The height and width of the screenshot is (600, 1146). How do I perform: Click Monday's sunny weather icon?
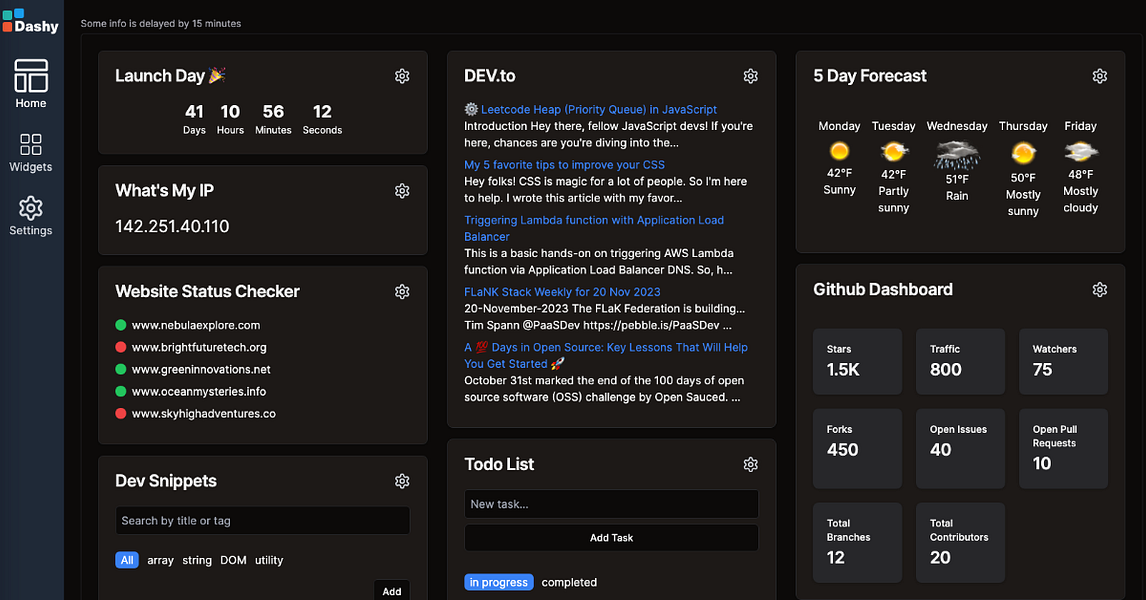[839, 151]
